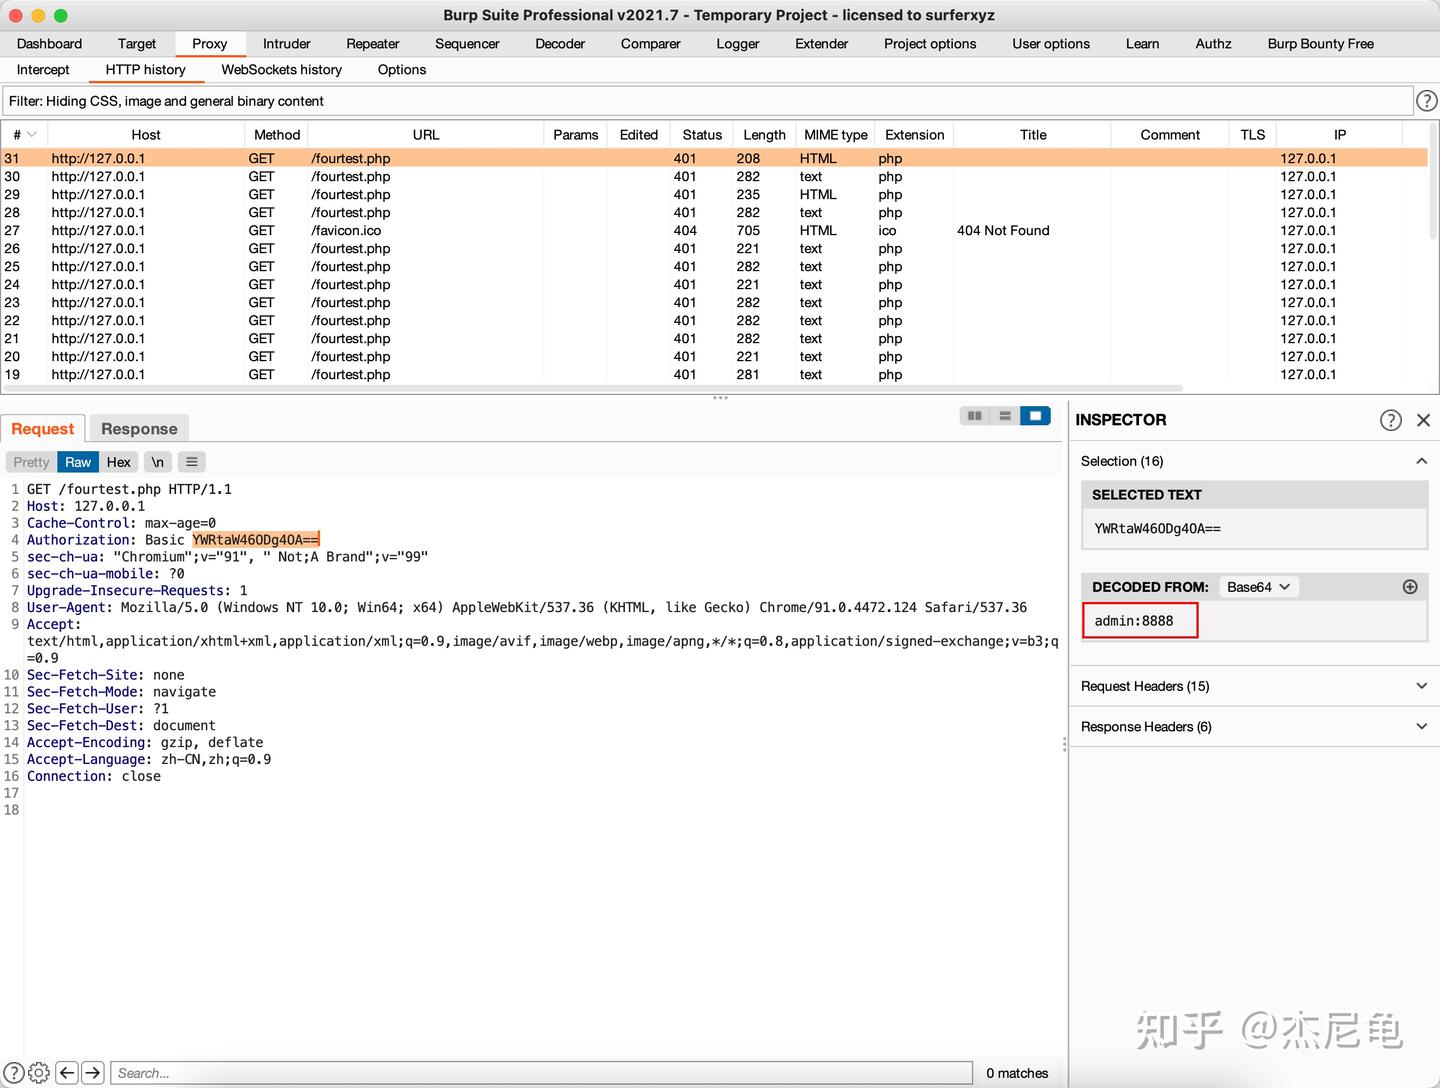Viewport: 1440px width, 1088px height.
Task: Sort history by the # column
Action: 24,135
